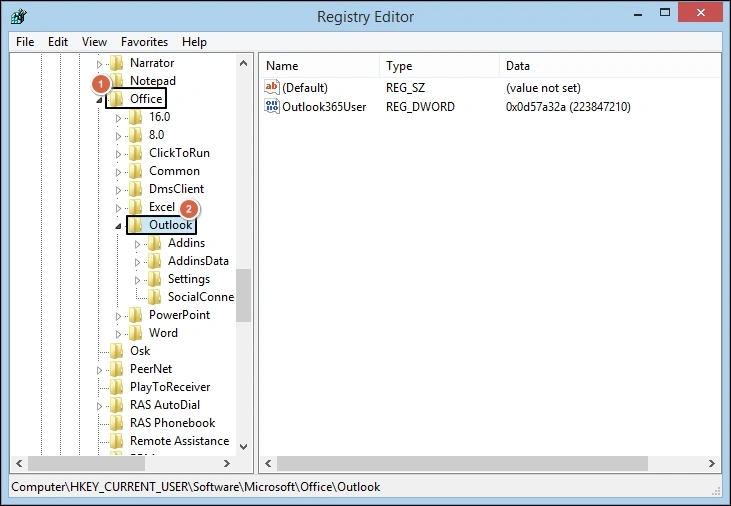Click the Common folder icon
The height and width of the screenshot is (506, 731).
[135, 171]
